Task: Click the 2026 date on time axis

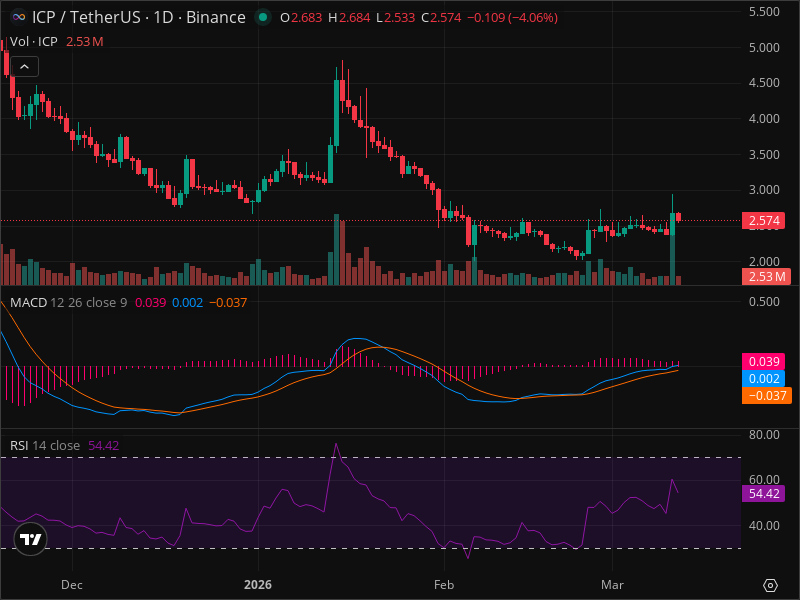Action: click(258, 585)
